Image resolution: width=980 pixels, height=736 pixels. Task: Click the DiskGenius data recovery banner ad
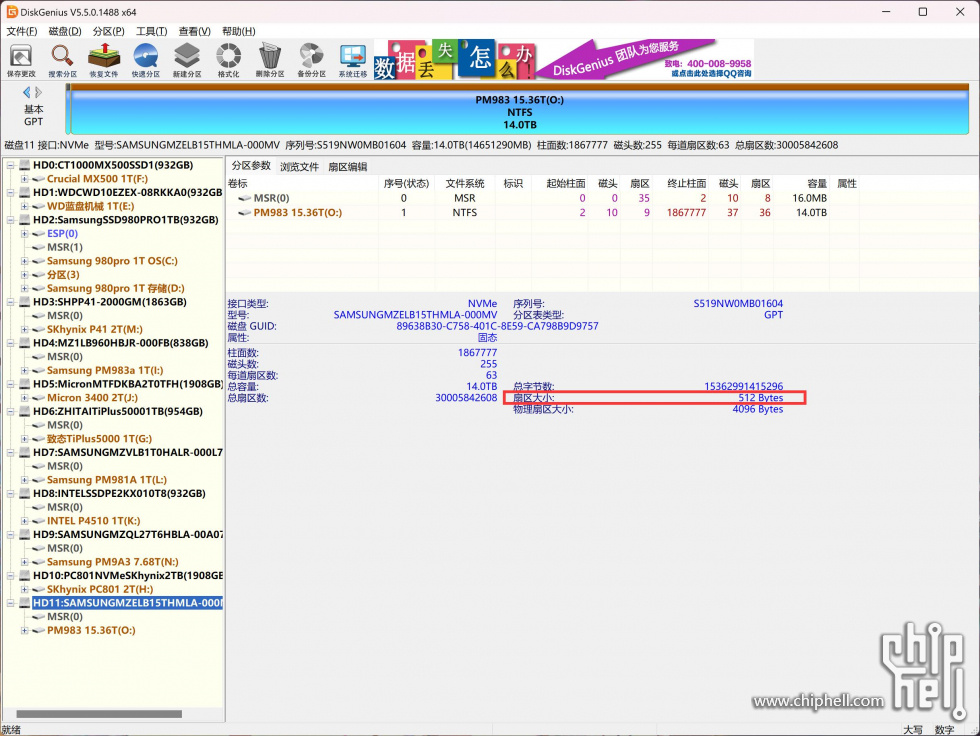[x=564, y=59]
